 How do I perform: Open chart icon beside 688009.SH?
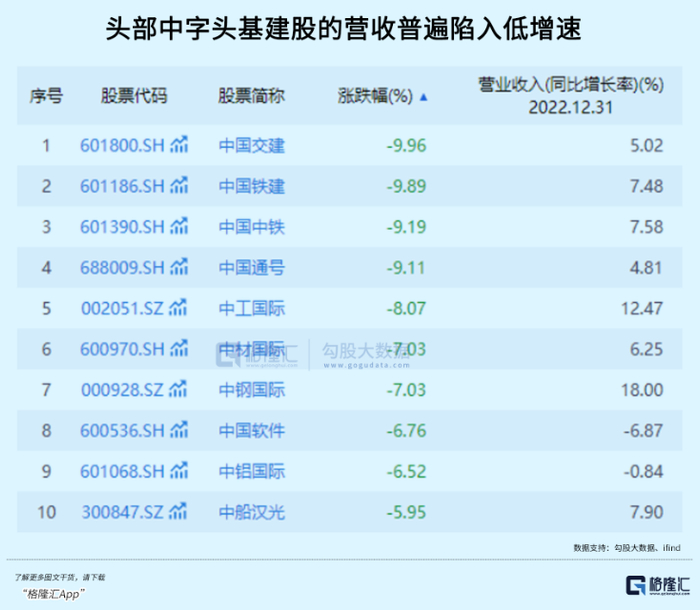(x=179, y=267)
